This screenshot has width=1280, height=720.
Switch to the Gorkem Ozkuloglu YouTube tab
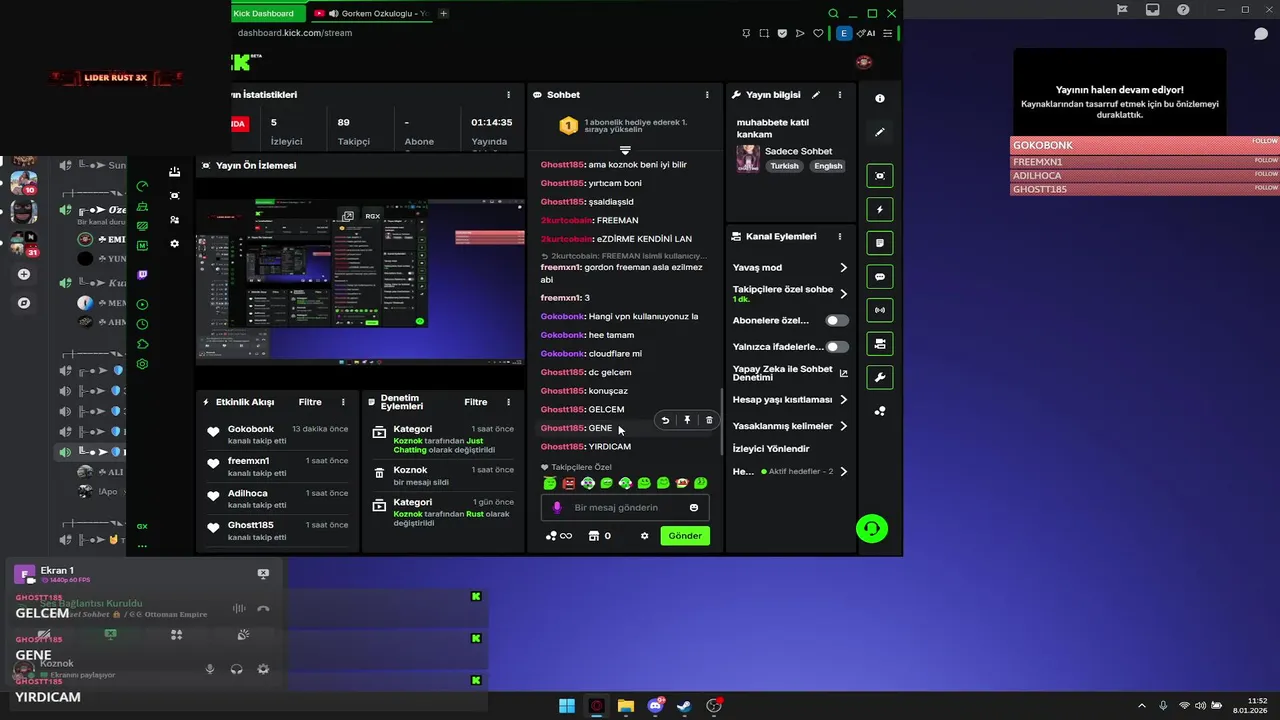[x=372, y=13]
